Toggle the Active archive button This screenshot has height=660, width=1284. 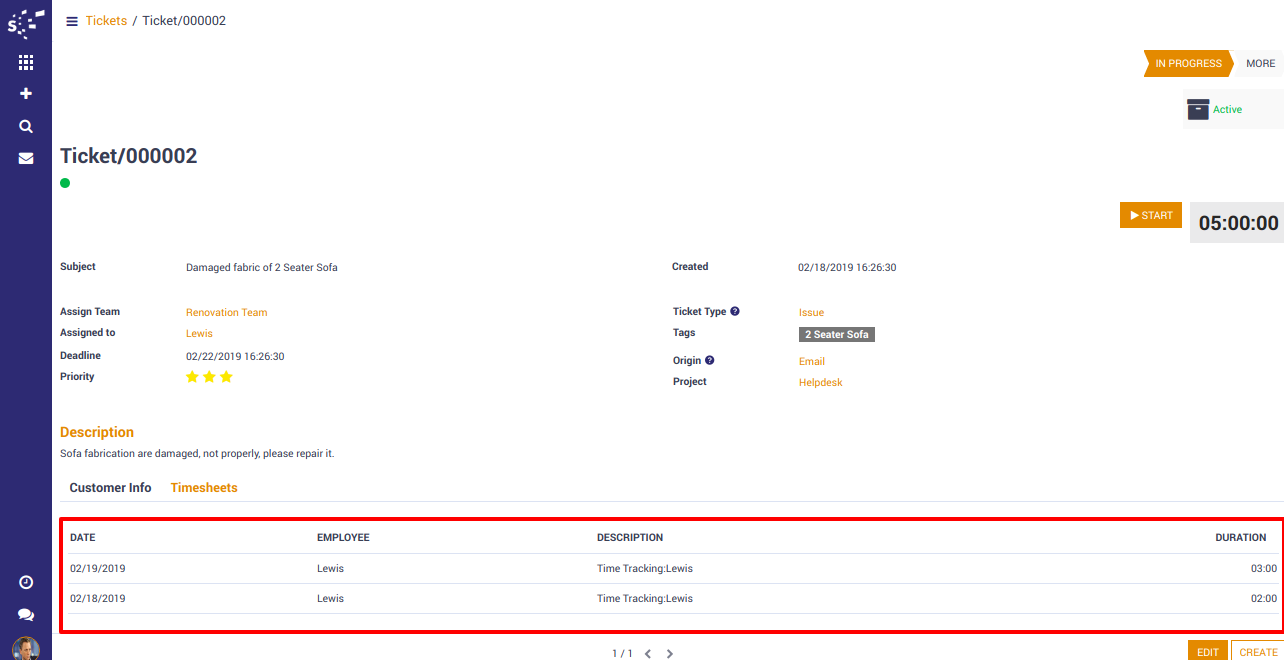[x=1214, y=109]
